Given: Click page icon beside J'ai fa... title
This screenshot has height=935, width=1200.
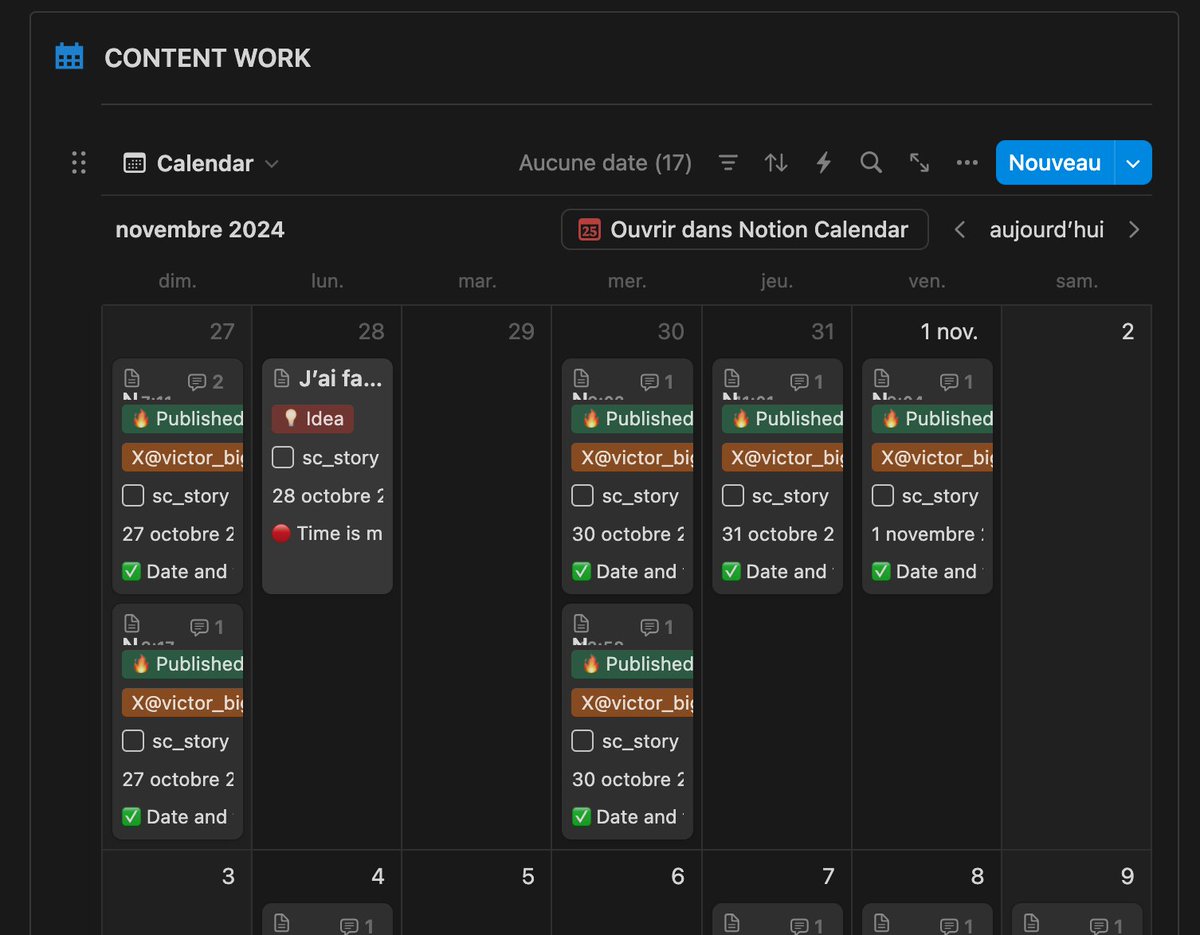Looking at the screenshot, I should click(x=281, y=379).
